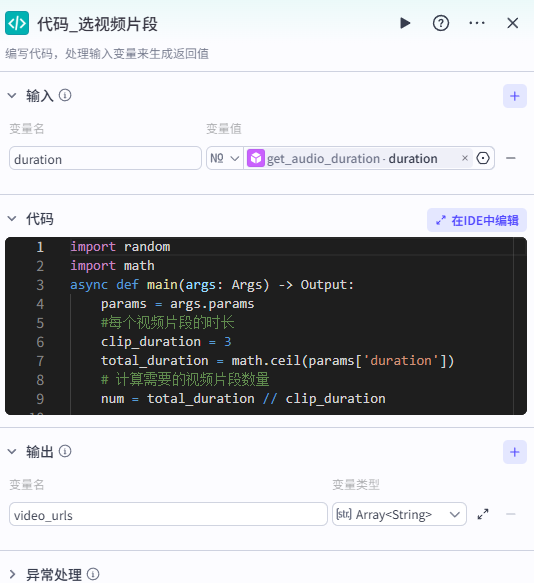
Task: Click the node title 代码_选视频片段
Action: 97,24
